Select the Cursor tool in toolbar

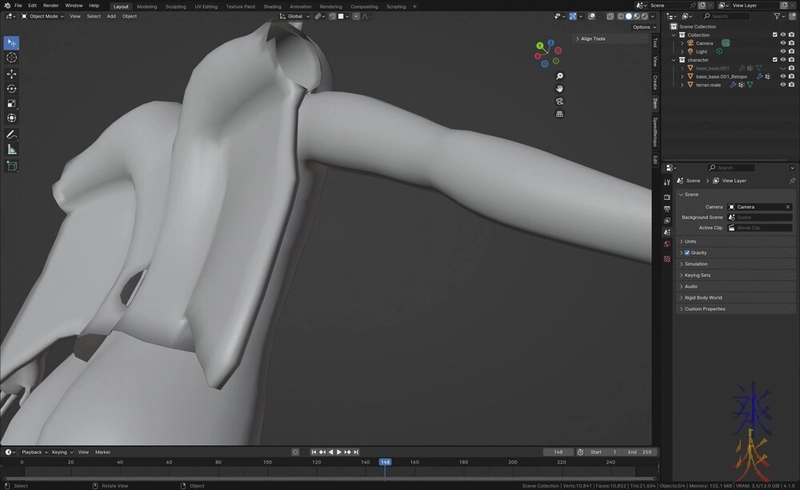tap(12, 58)
